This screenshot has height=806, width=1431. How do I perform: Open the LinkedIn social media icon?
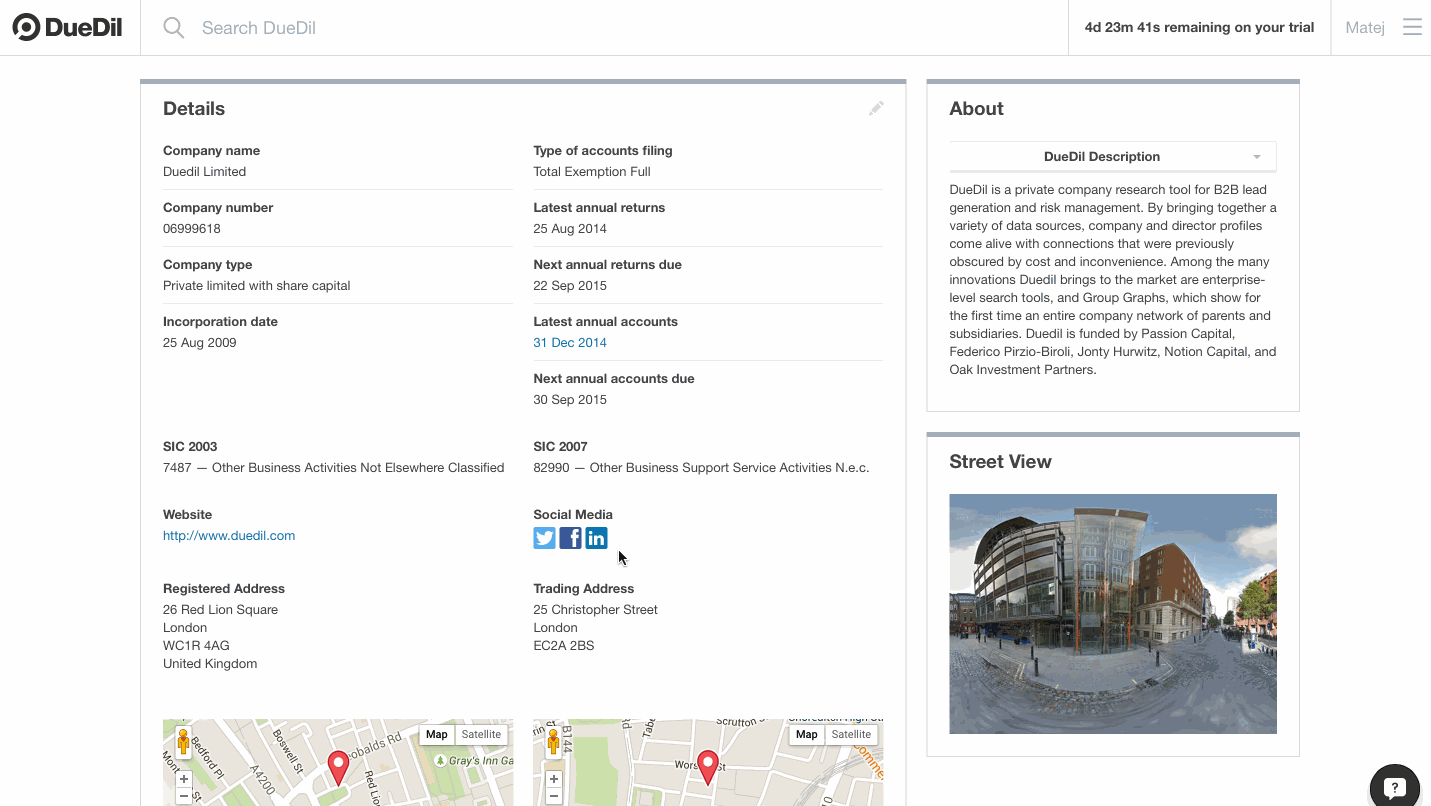[597, 538]
